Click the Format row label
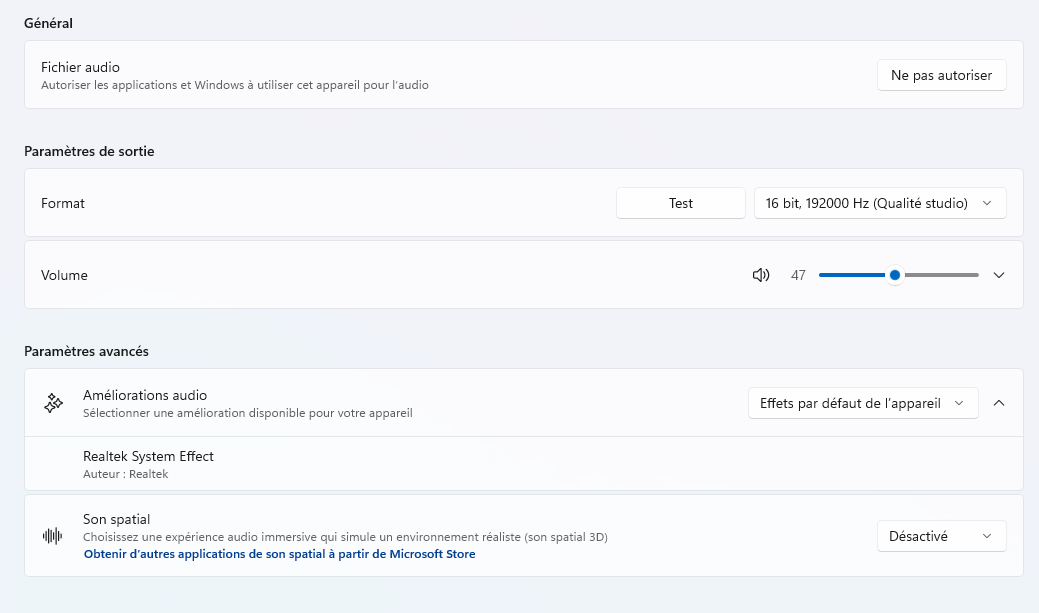This screenshot has width=1039, height=613. click(63, 203)
